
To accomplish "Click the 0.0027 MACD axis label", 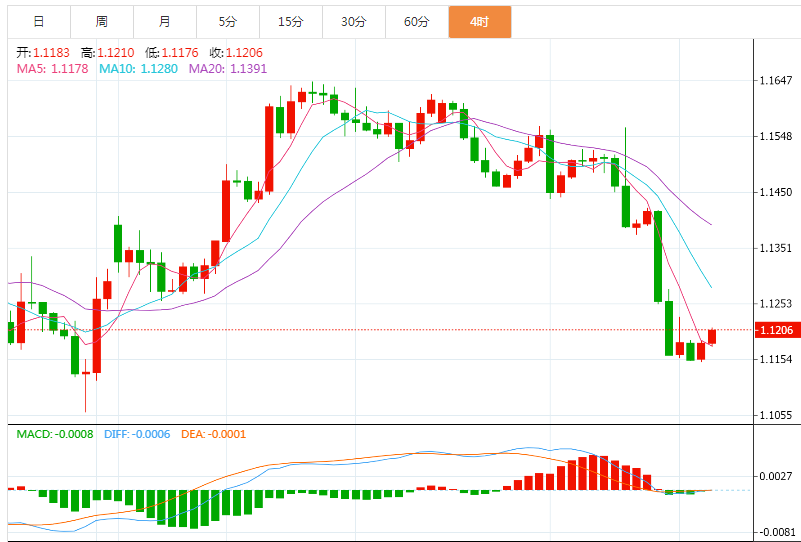I will (x=776, y=476).
